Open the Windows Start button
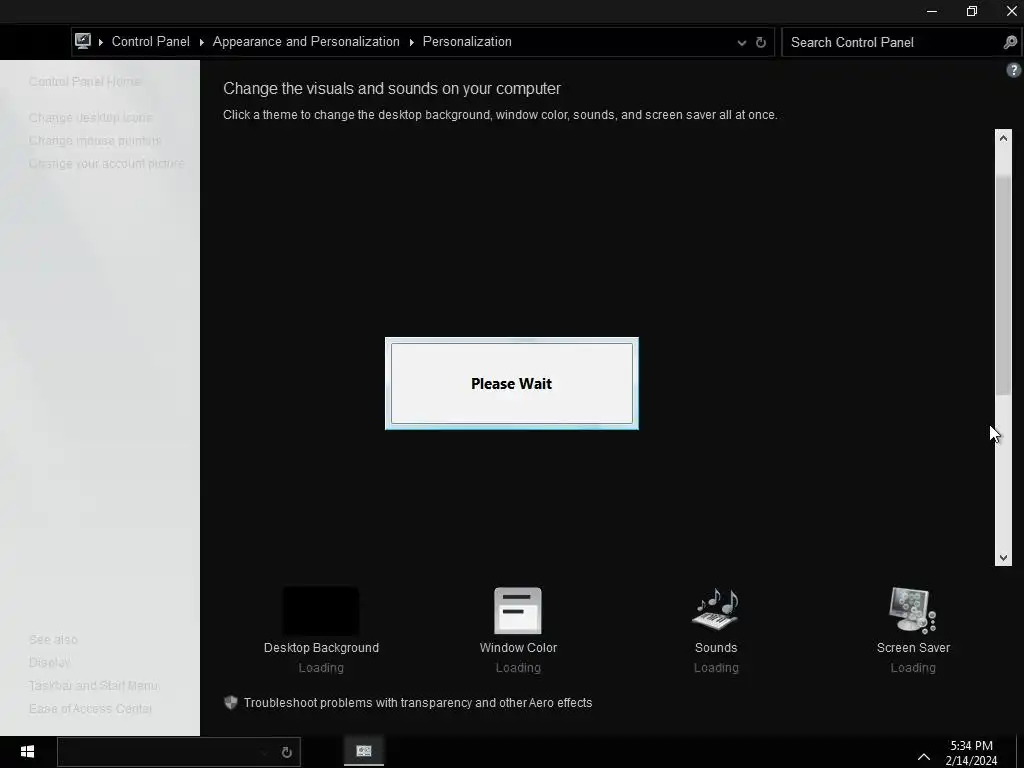This screenshot has height=768, width=1024. tap(27, 752)
